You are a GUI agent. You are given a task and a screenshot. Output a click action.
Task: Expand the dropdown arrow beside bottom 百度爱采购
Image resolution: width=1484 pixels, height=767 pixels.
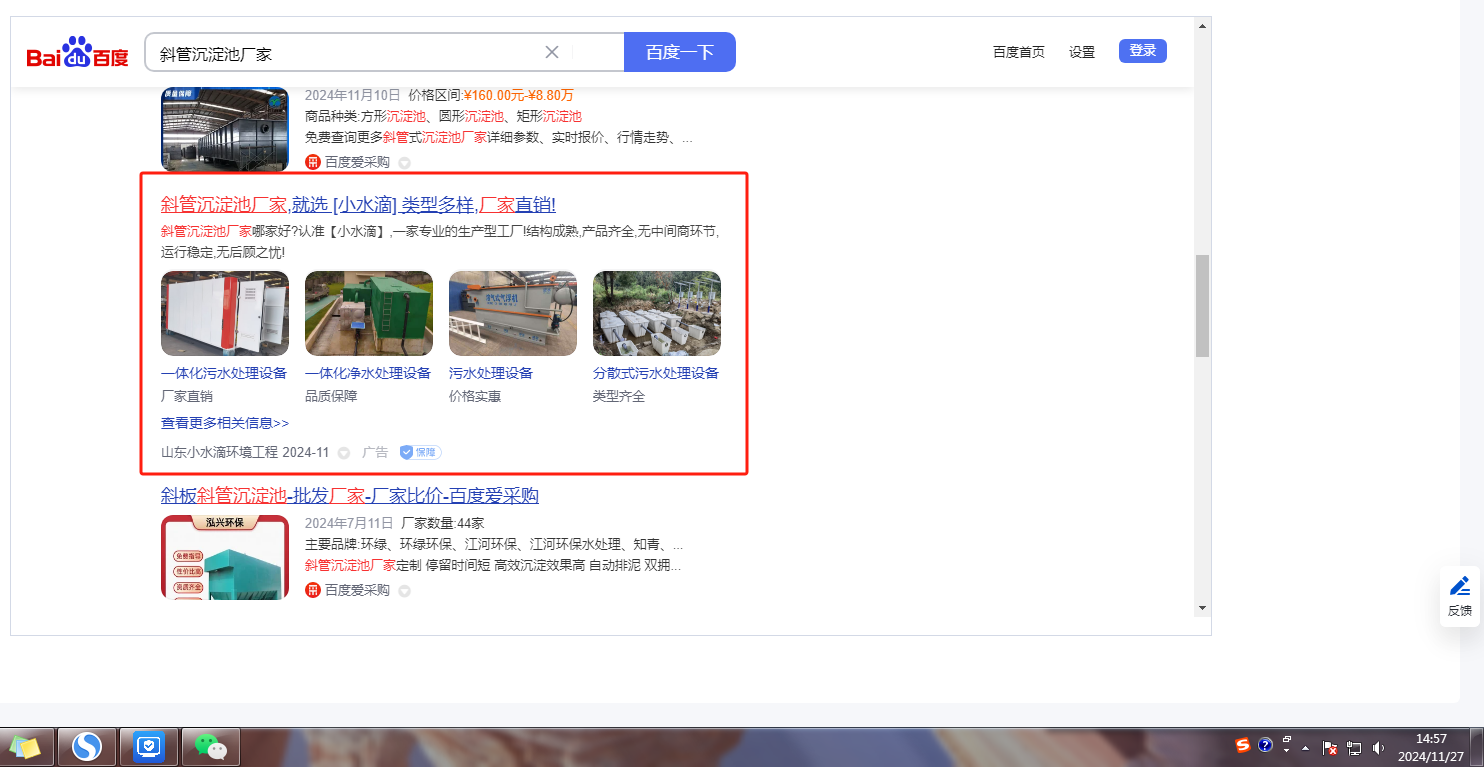coord(404,591)
